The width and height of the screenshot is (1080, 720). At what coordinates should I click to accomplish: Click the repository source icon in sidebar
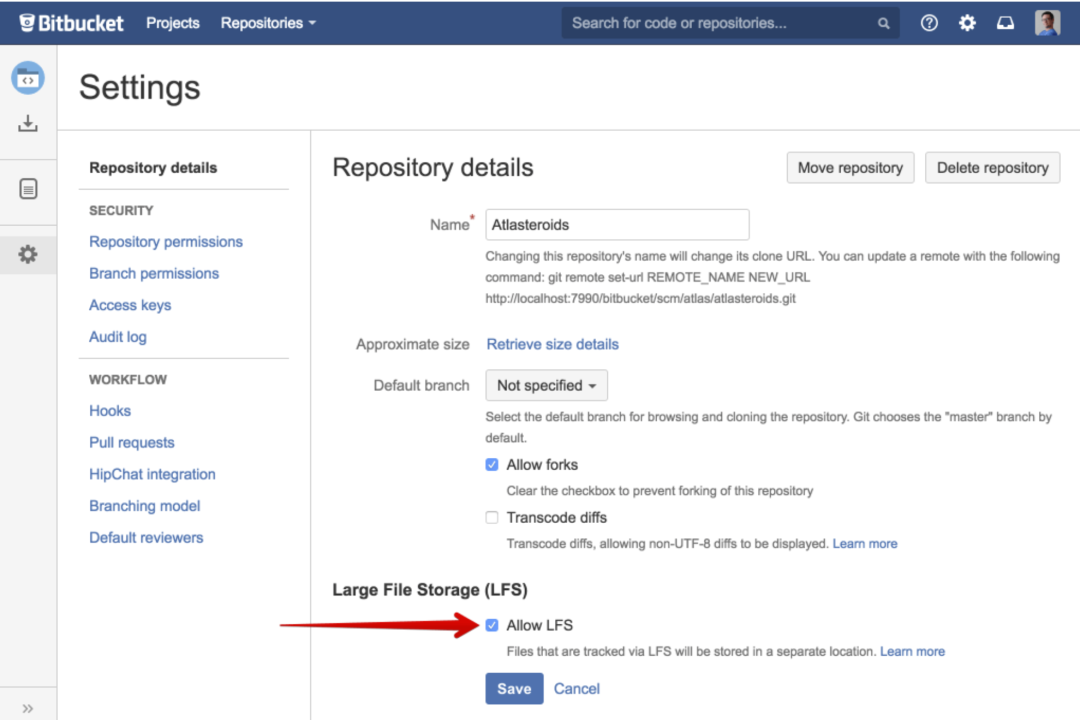coord(28,78)
